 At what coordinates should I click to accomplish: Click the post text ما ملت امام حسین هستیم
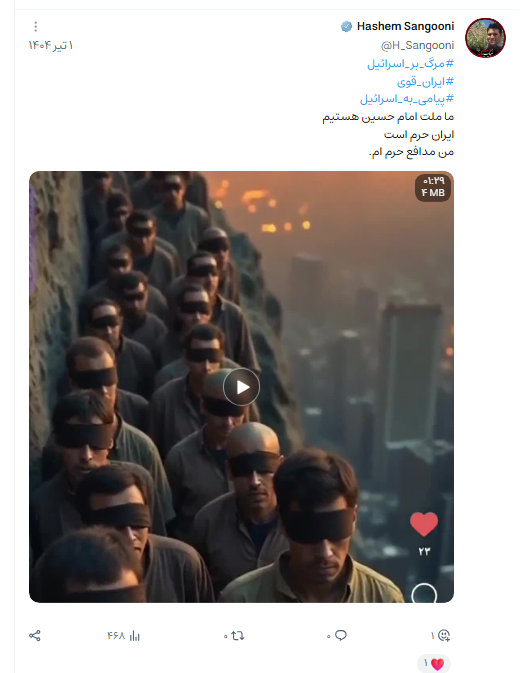(388, 117)
